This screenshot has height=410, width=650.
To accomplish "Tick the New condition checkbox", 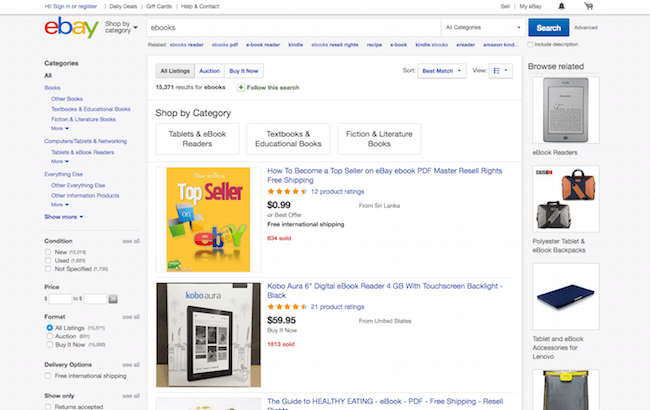I will pyautogui.click(x=48, y=252).
